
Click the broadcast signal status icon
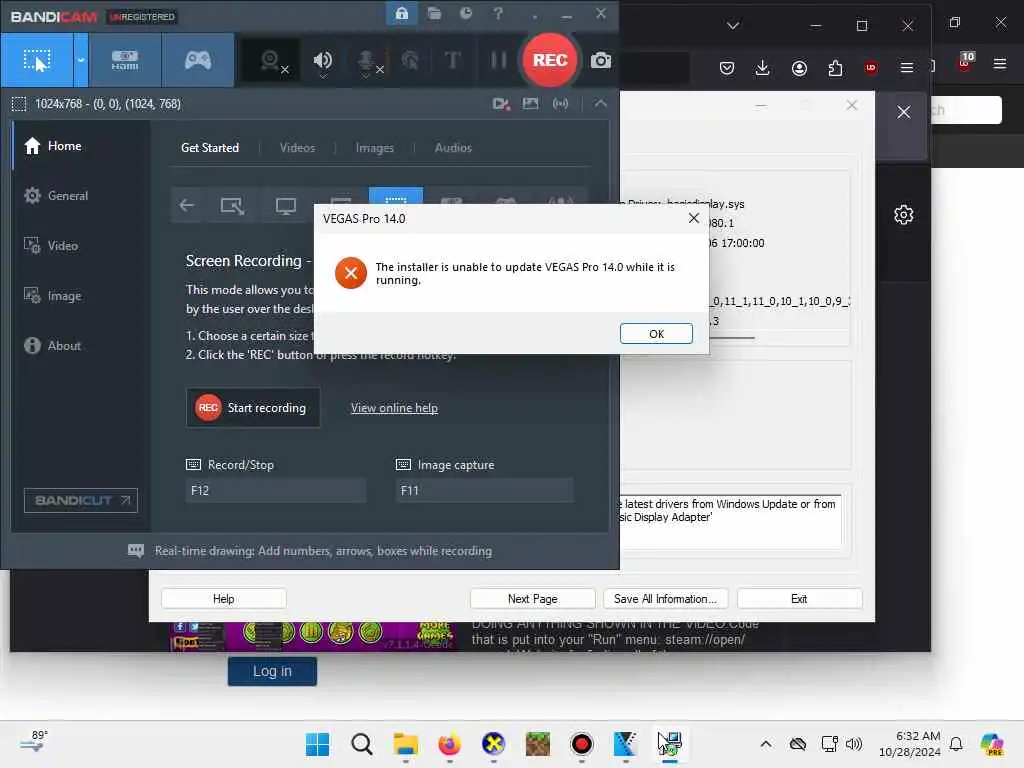tap(560, 103)
